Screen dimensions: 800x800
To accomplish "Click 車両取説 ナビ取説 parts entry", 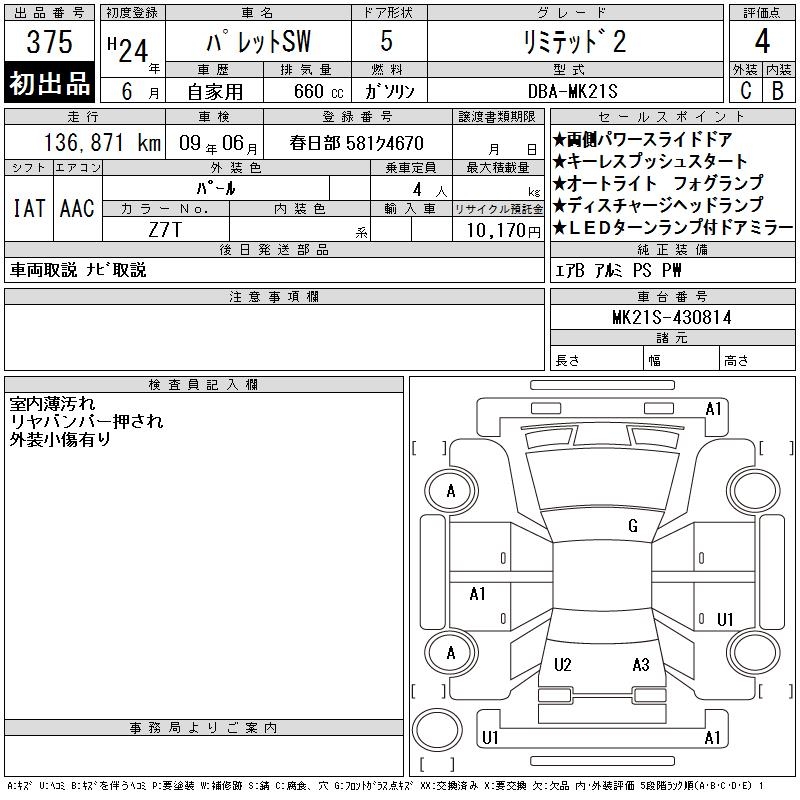I will tap(78, 270).
